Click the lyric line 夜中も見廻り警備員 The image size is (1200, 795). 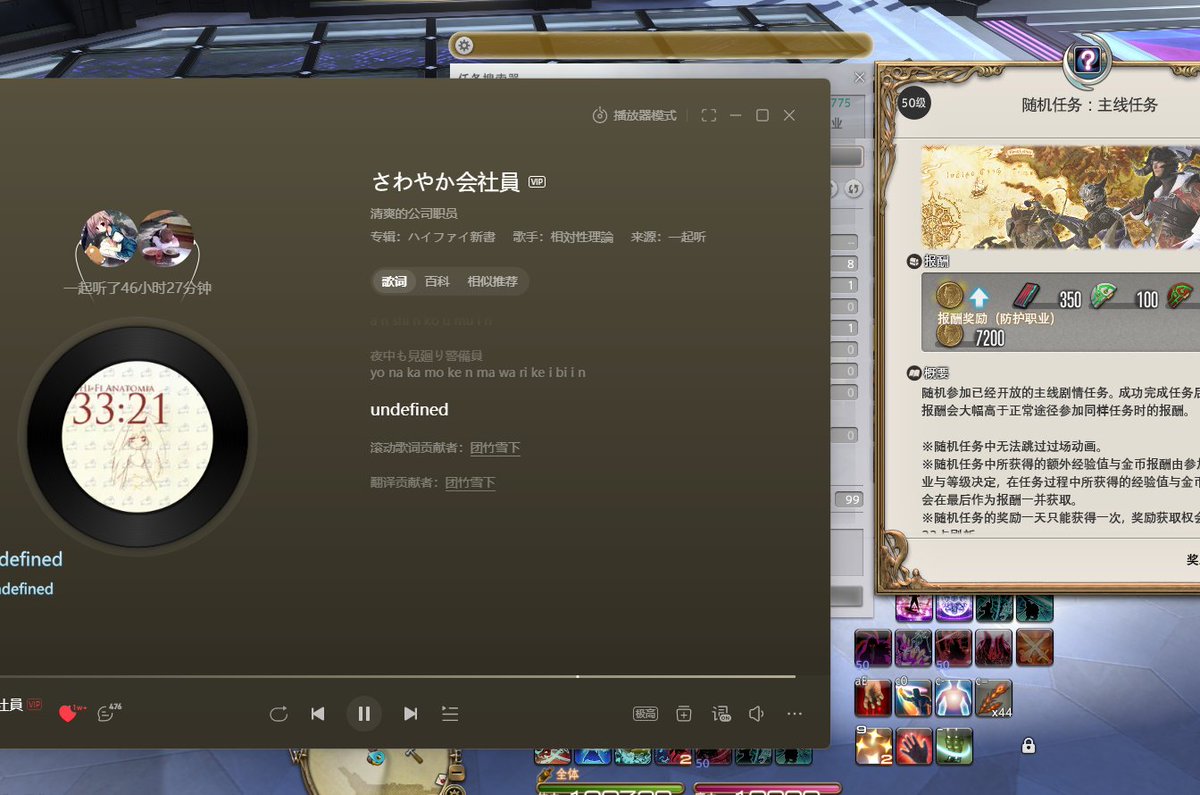(x=427, y=355)
